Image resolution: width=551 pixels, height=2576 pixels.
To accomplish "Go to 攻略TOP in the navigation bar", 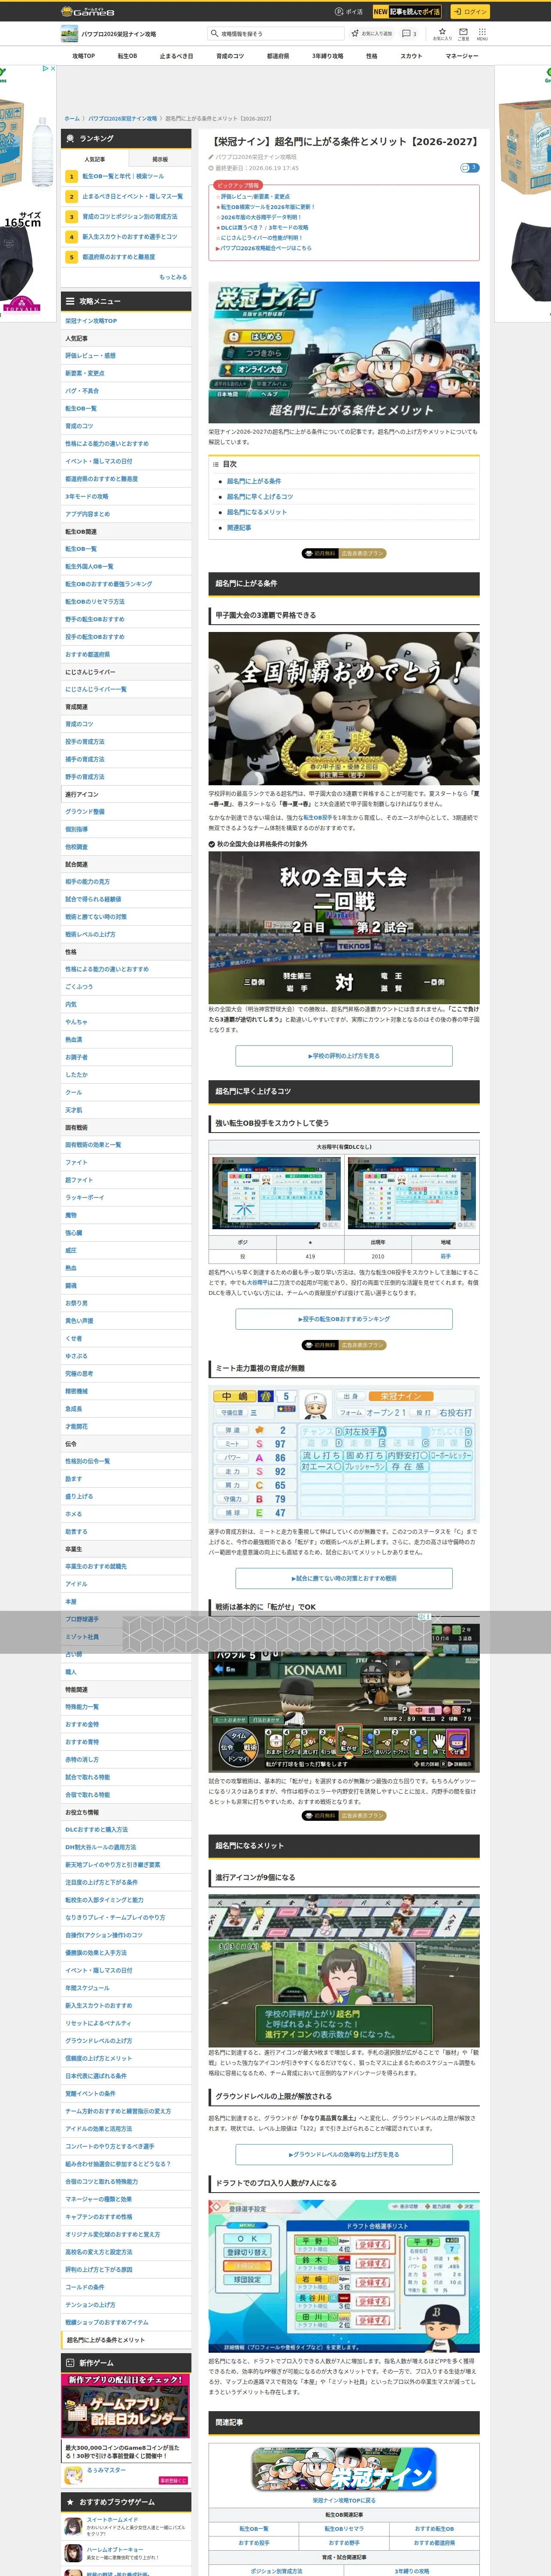I will [x=84, y=56].
